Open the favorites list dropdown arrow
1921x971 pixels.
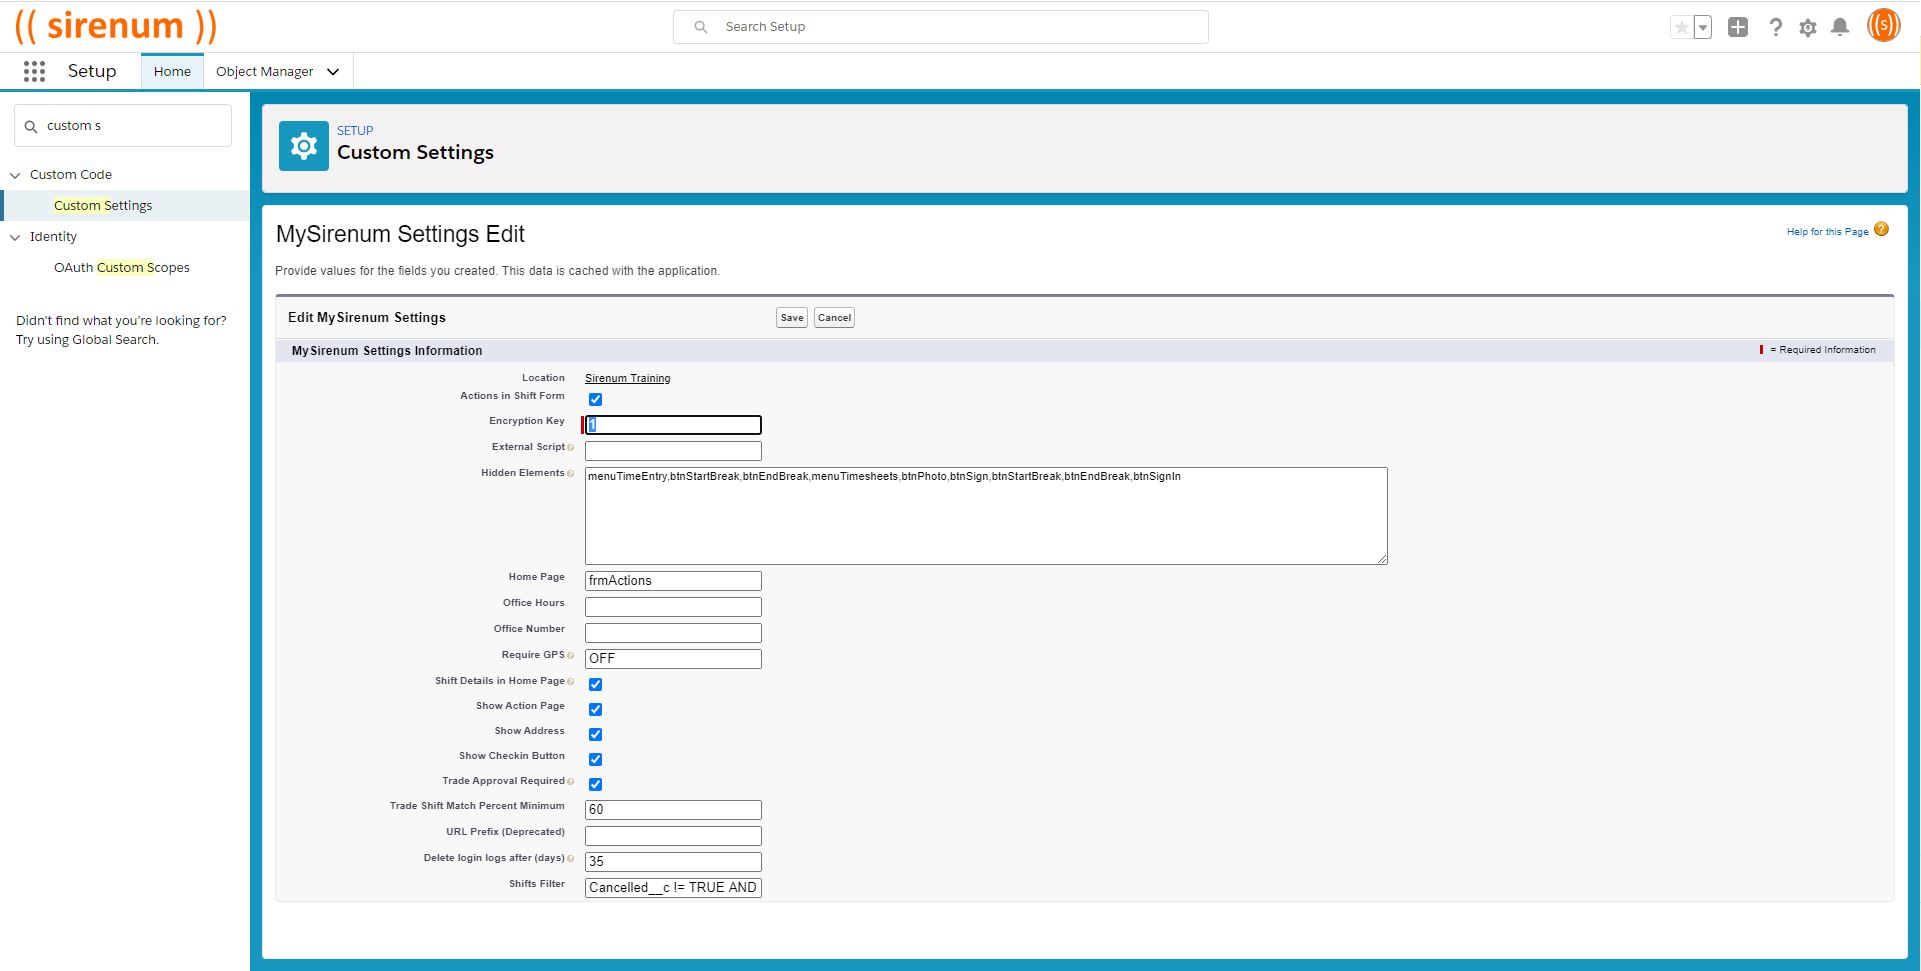pyautogui.click(x=1702, y=28)
